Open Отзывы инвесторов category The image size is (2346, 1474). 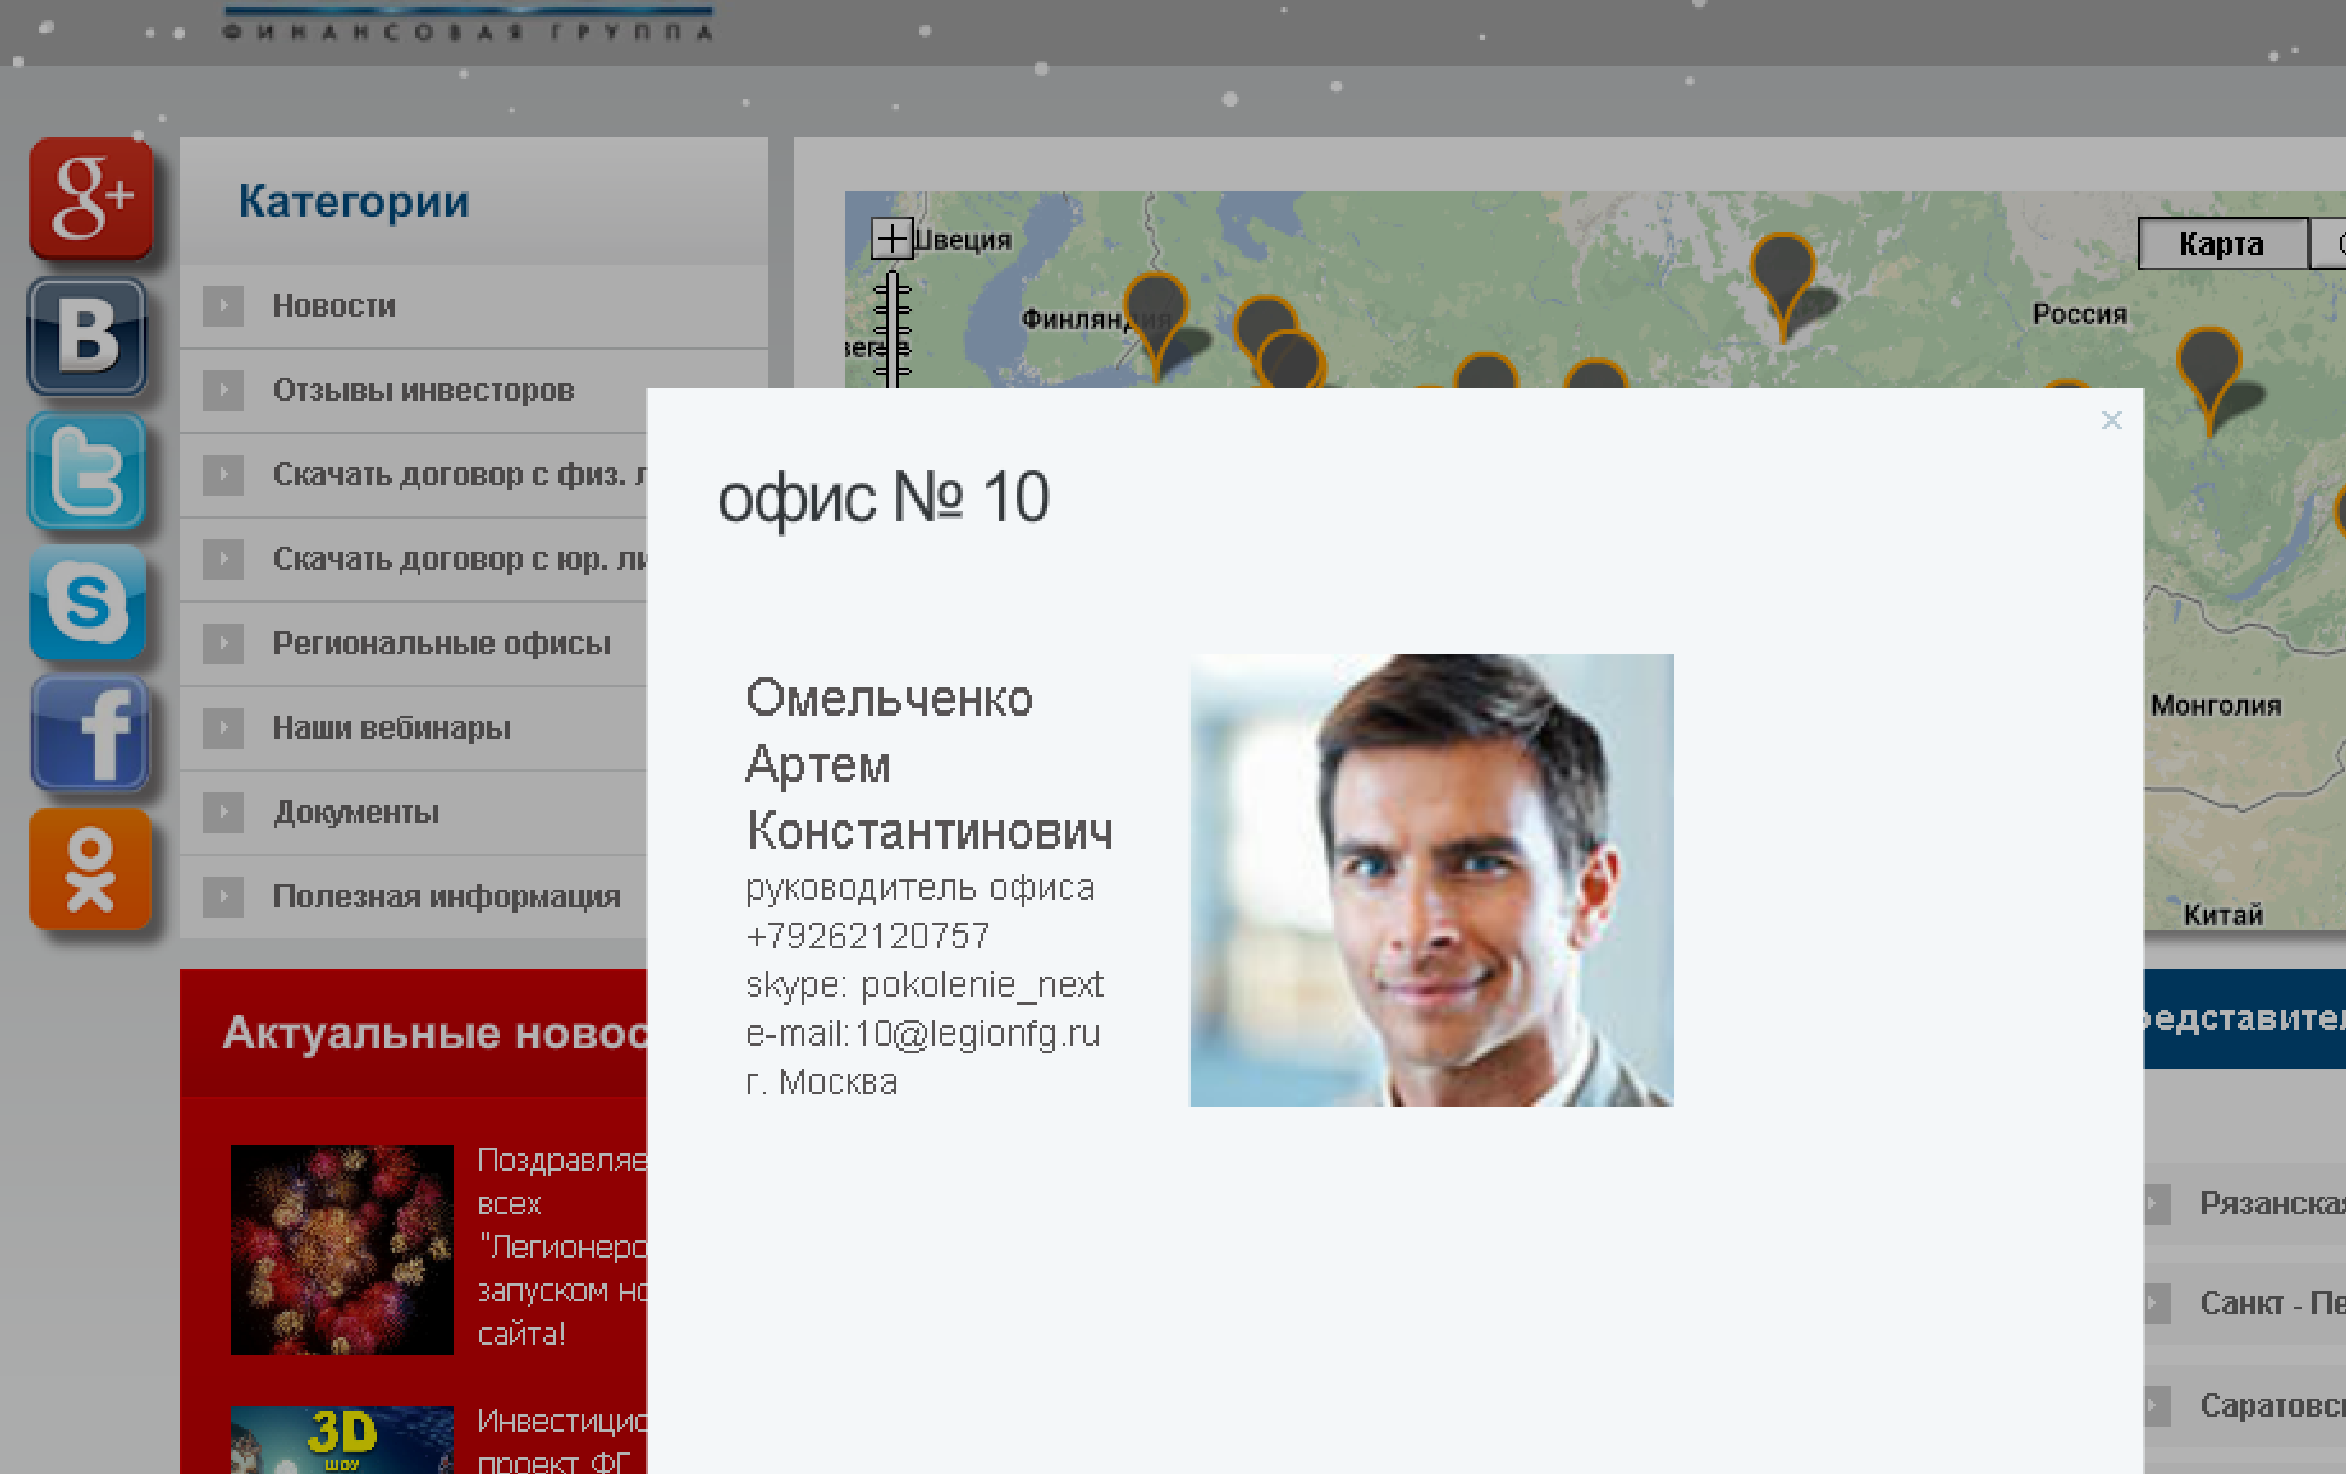click(423, 390)
